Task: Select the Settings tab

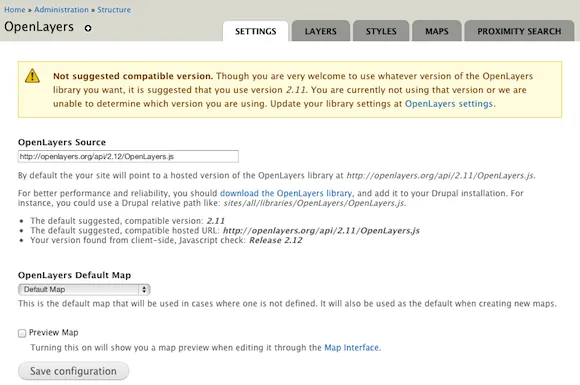Action: (256, 31)
